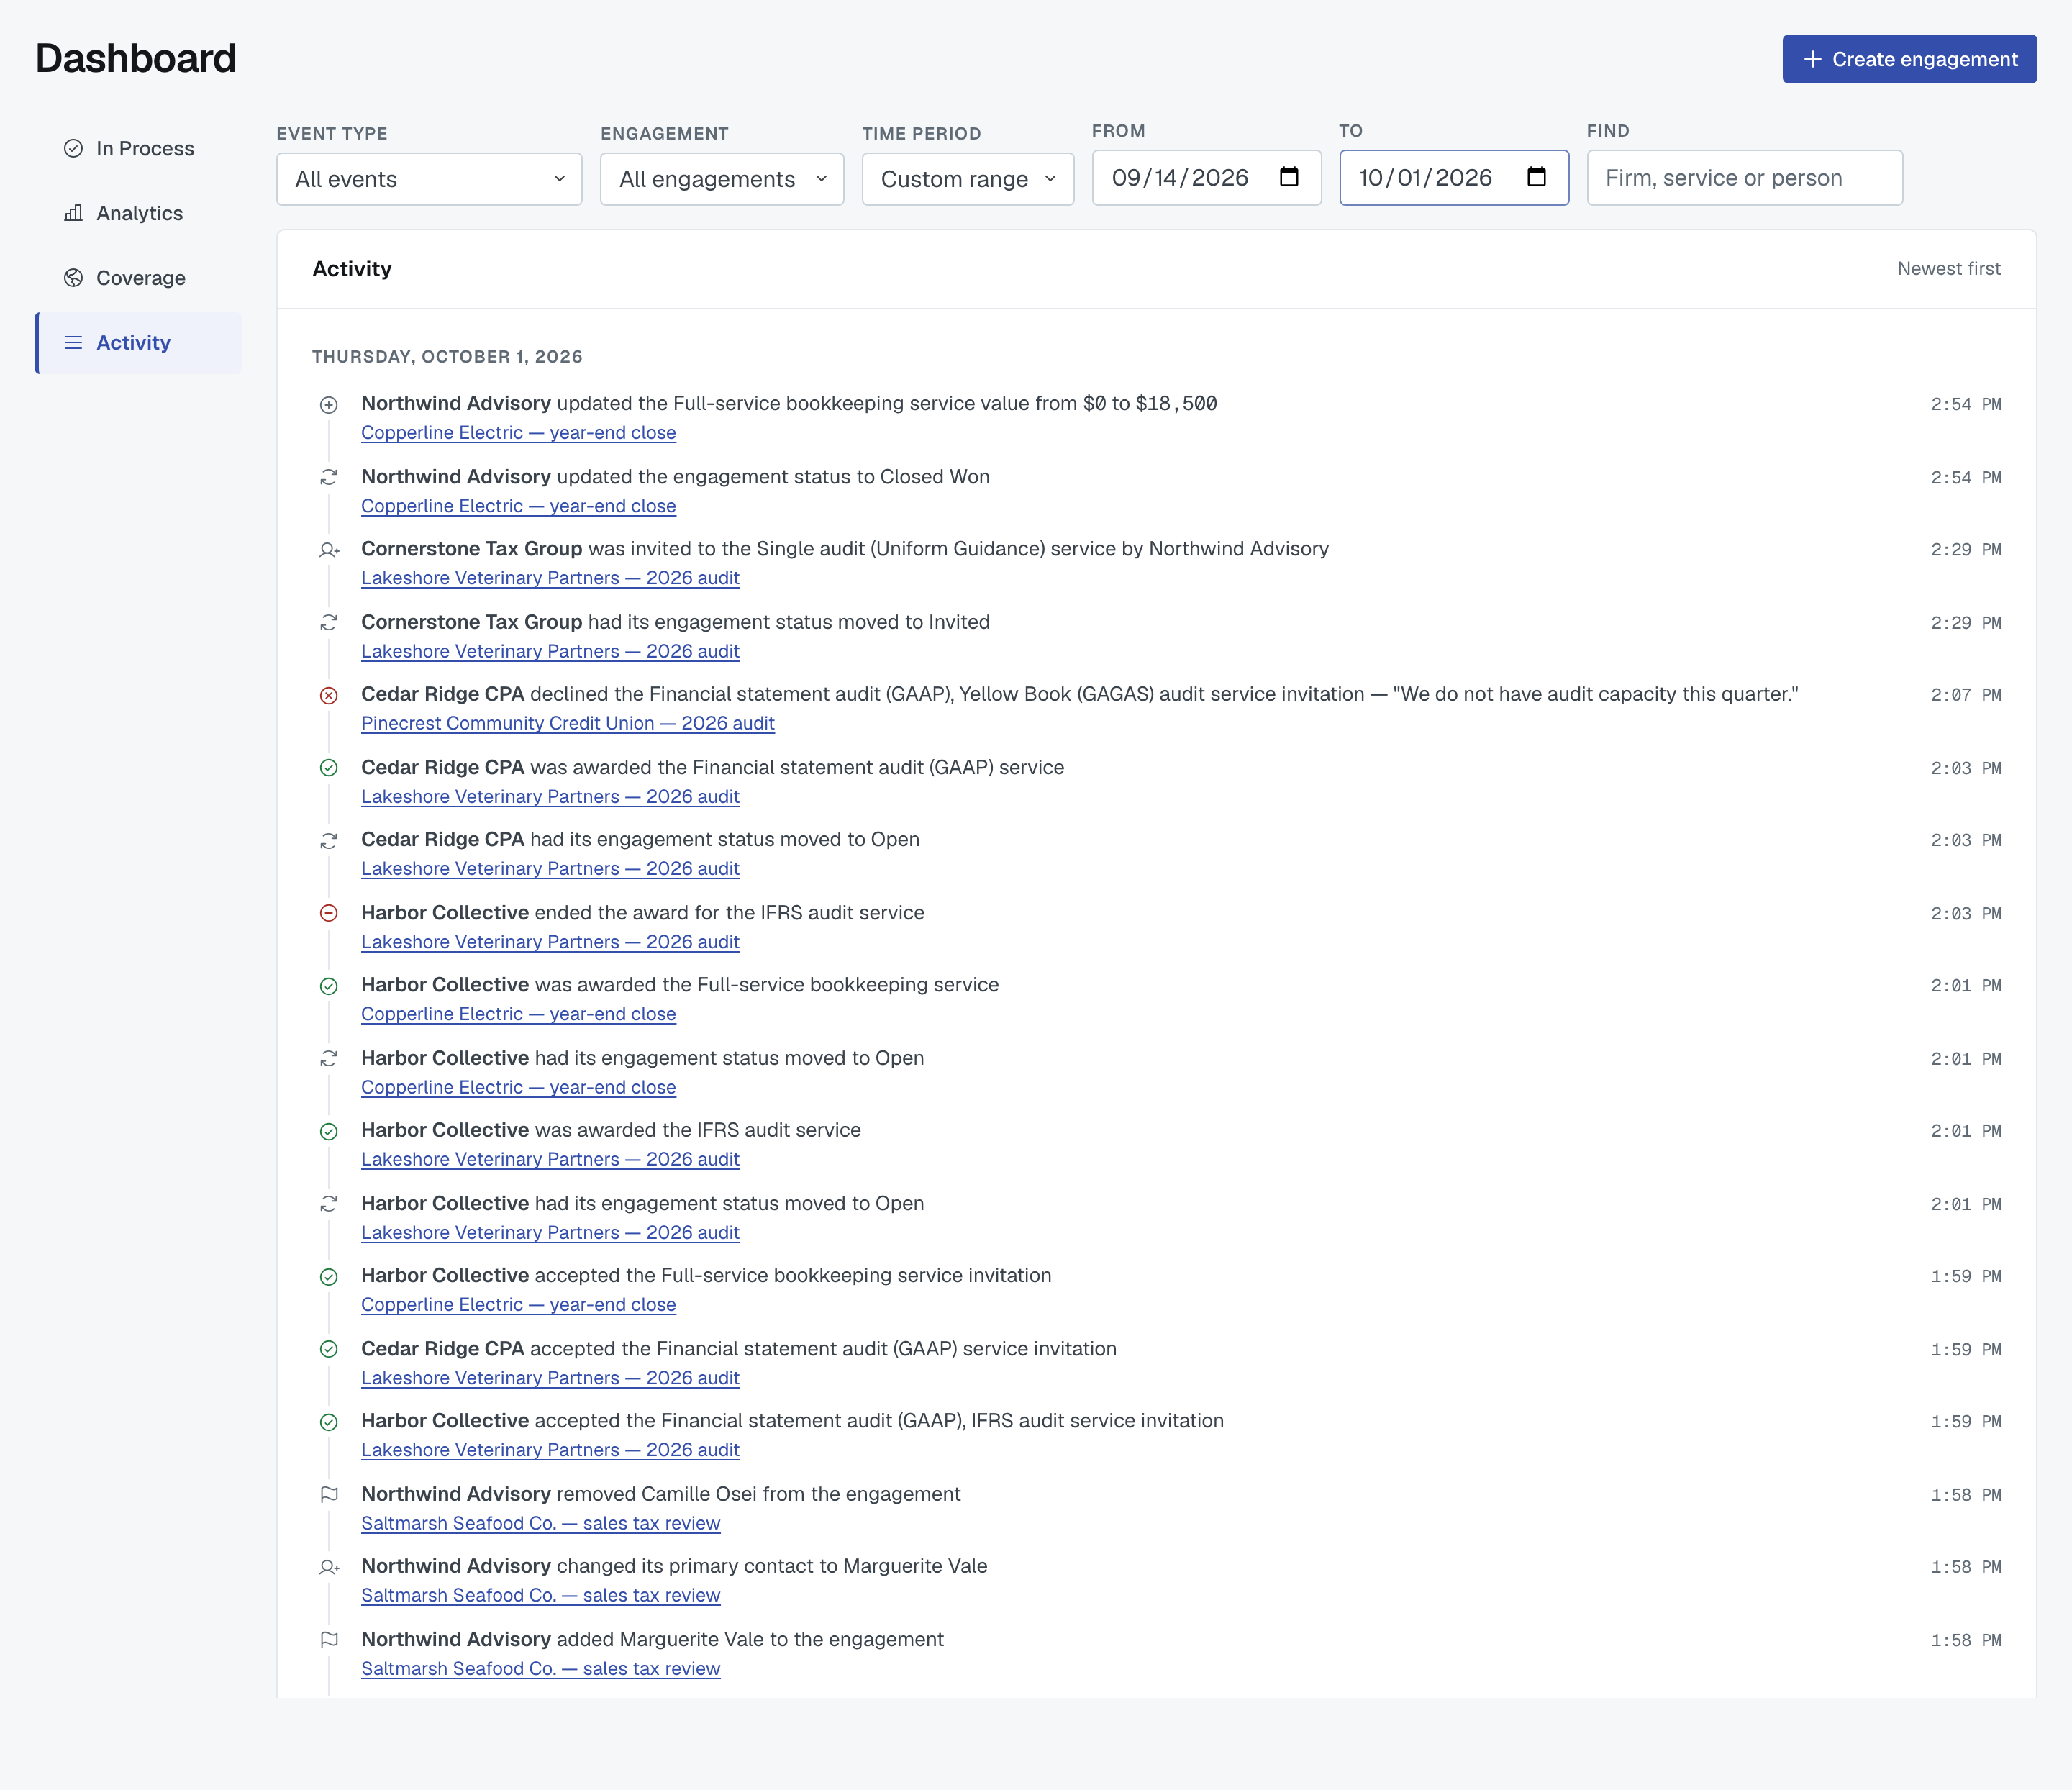Click the flag icon beside removed Camille Osei
Viewport: 2072px width, 1790px height.
[x=328, y=1494]
